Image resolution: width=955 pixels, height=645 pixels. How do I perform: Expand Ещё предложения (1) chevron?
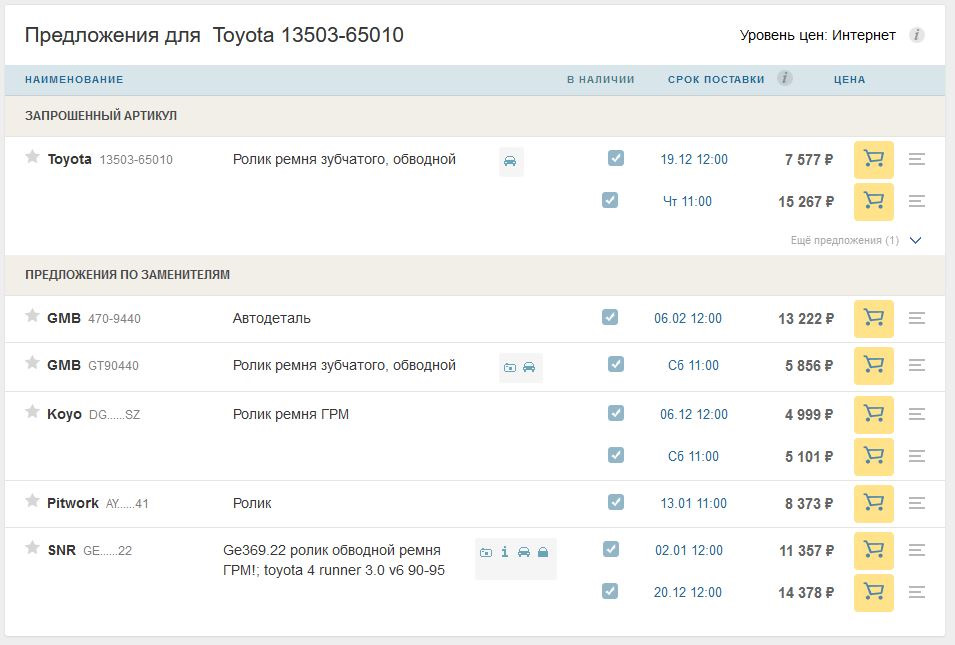(916, 240)
